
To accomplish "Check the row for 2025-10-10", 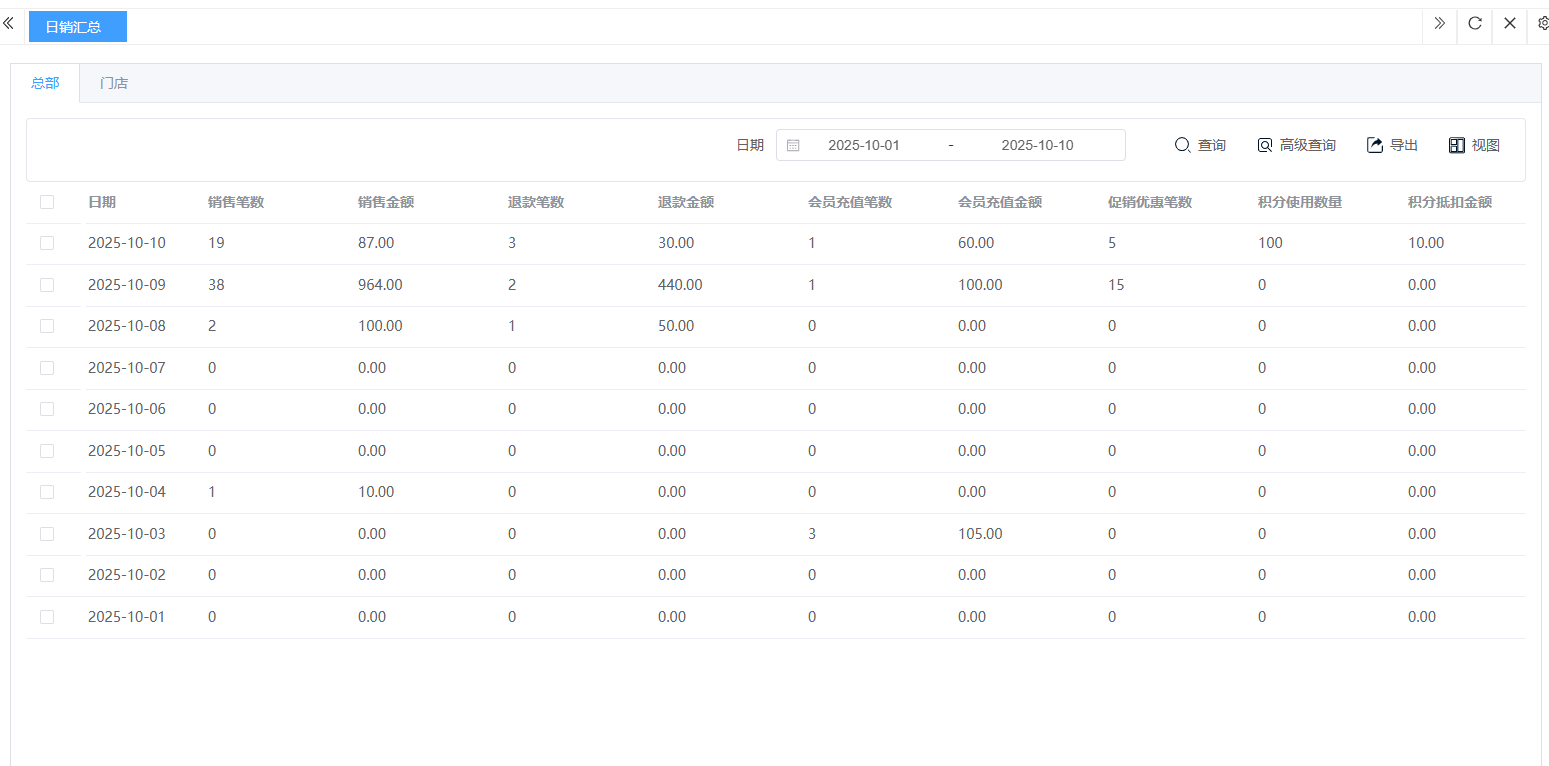I will tap(47, 243).
